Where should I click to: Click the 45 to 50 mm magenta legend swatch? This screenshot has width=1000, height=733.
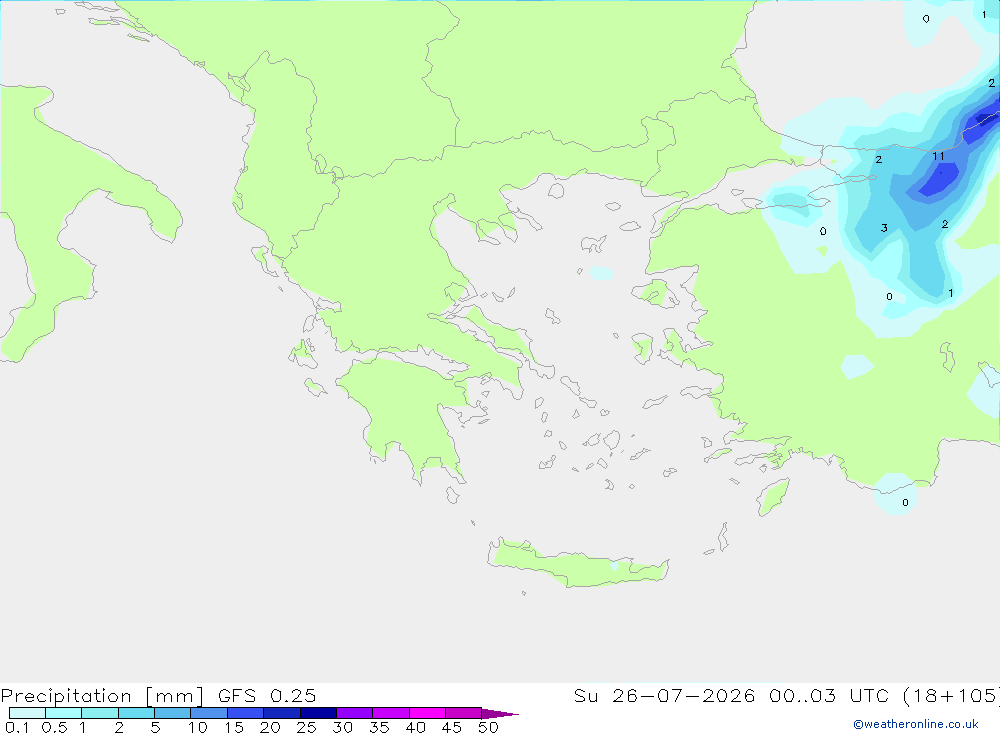pyautogui.click(x=463, y=713)
